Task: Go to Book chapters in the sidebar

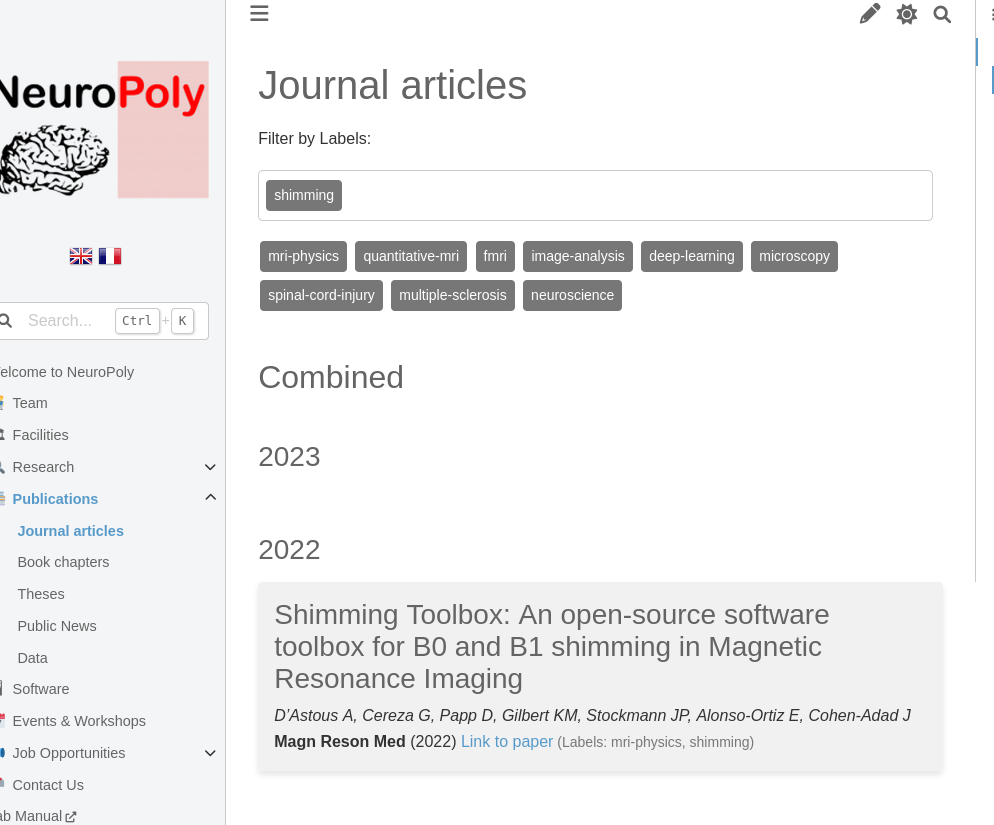Action: [63, 562]
